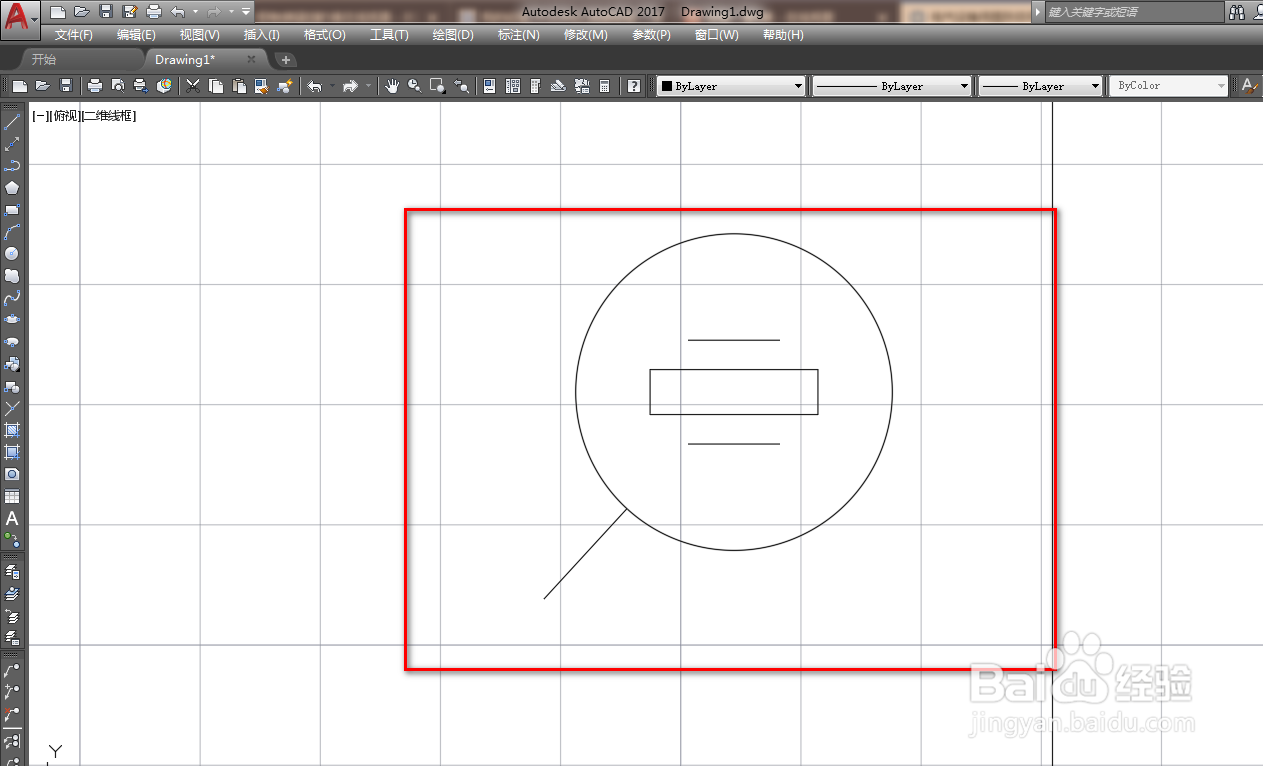Screen dimensions: 1263x766
Task: Activate the Pan hand tool
Action: pos(392,86)
